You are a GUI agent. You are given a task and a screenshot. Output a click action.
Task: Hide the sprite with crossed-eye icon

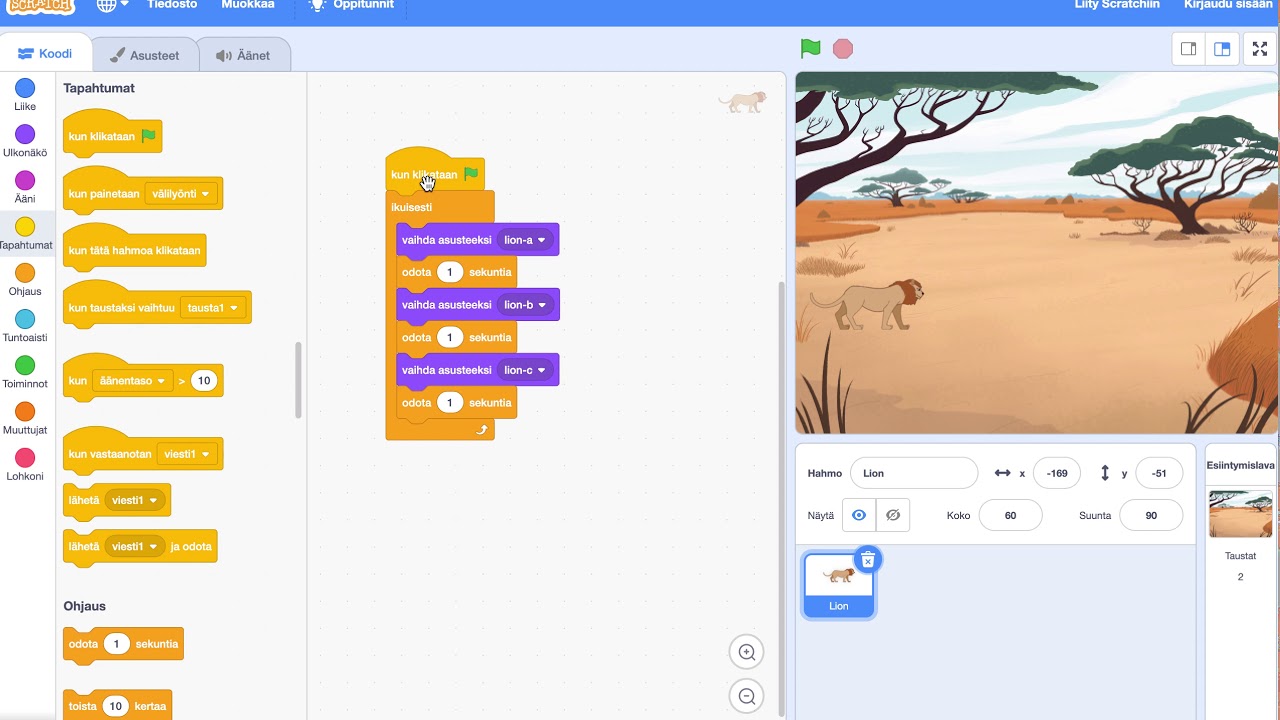893,515
